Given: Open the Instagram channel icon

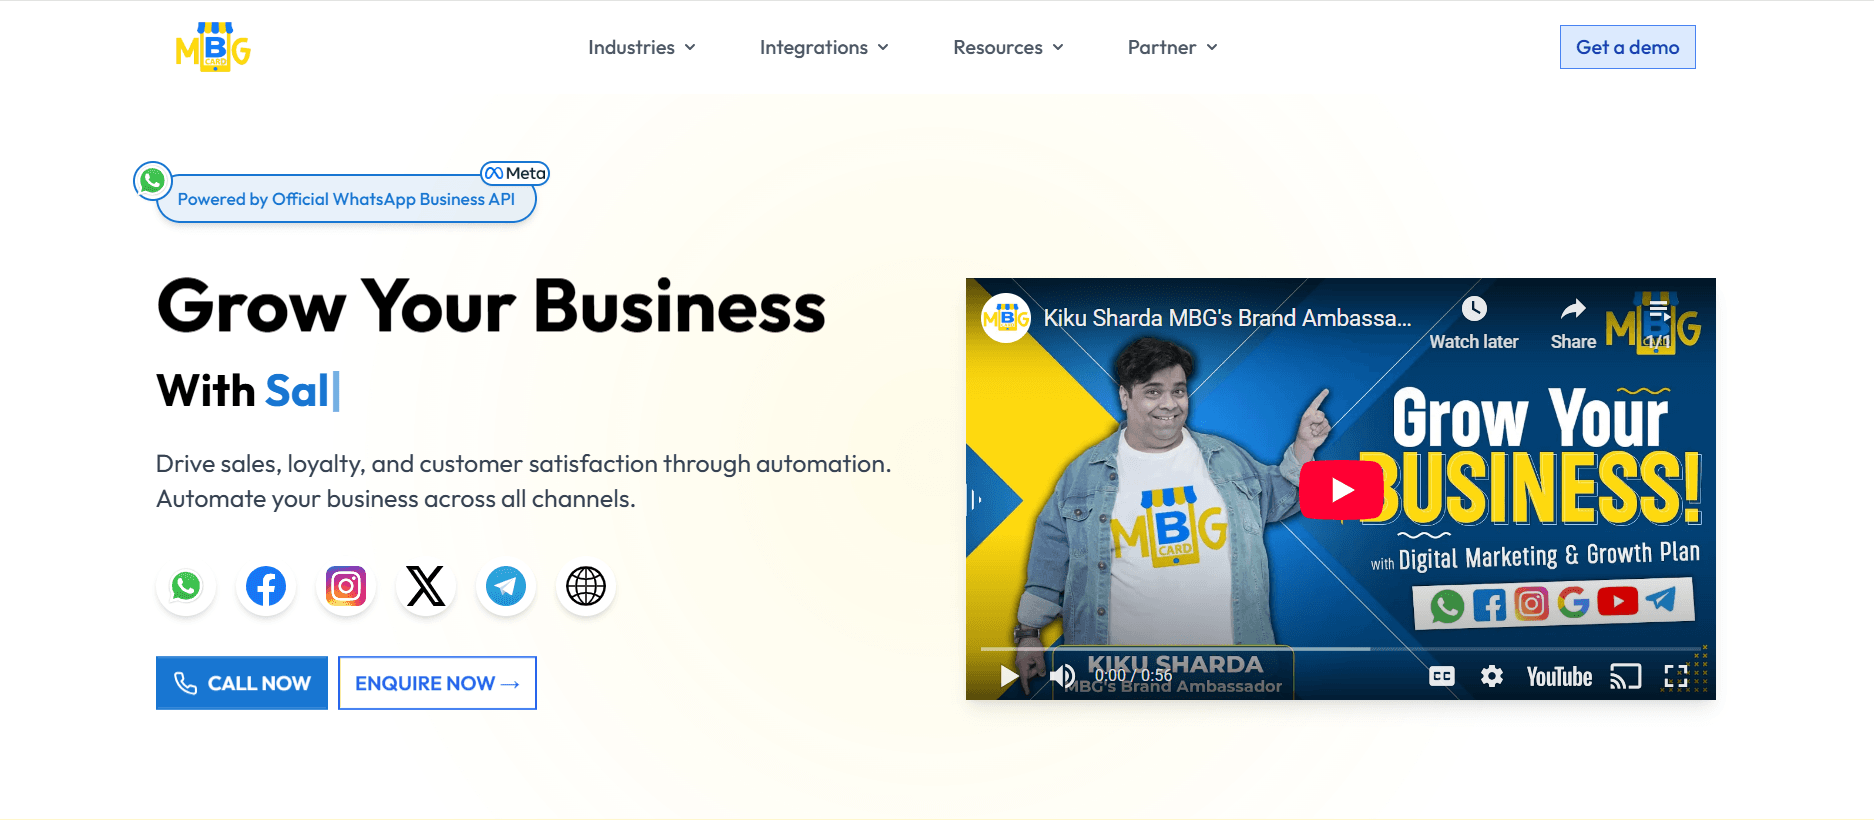Looking at the screenshot, I should 346,586.
